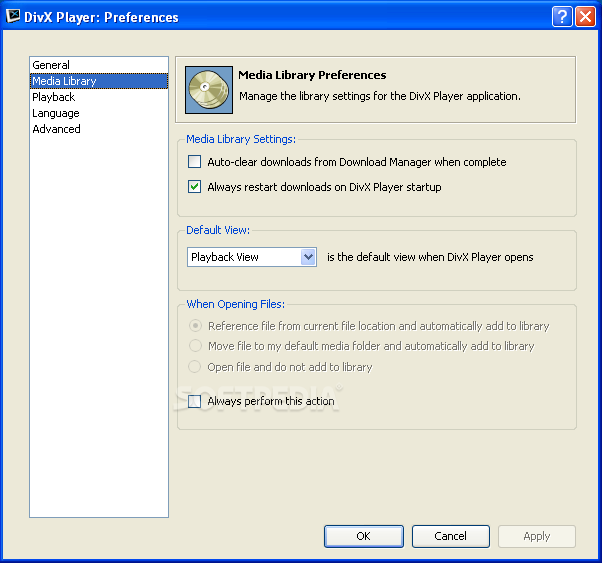Screen dimensions: 602x563
Task: Click the Playback View combo box
Action: click(252, 257)
